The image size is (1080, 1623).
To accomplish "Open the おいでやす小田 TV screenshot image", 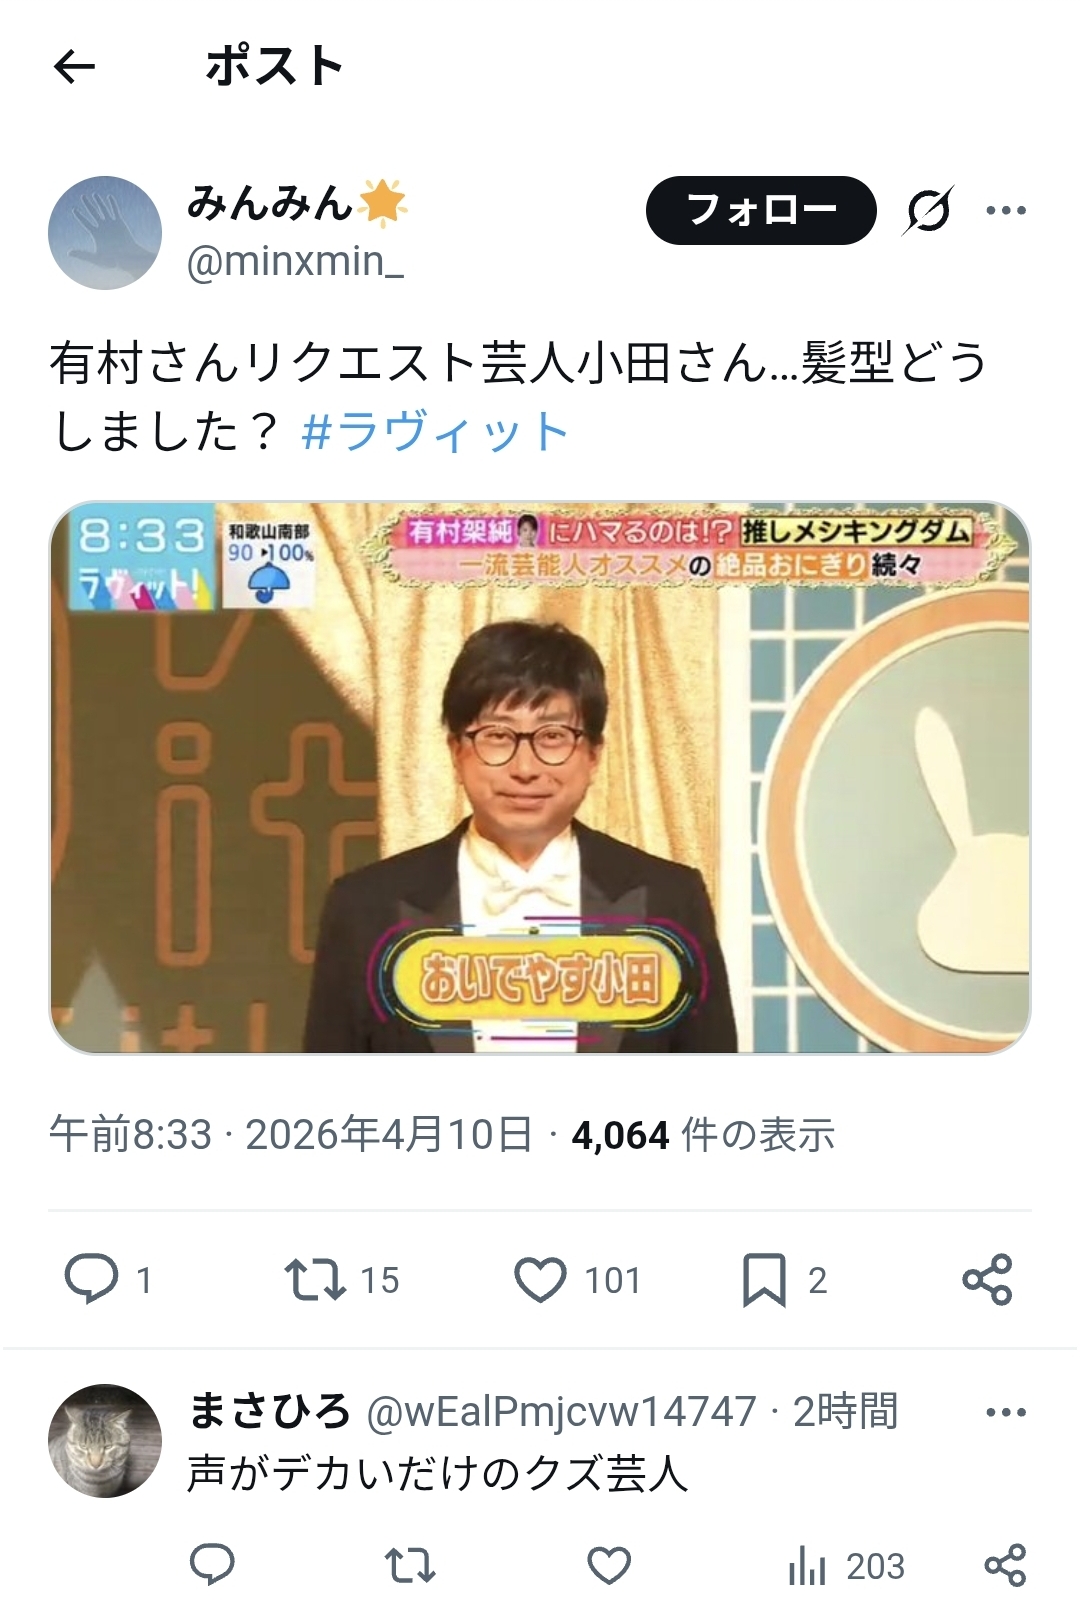I will [x=540, y=778].
